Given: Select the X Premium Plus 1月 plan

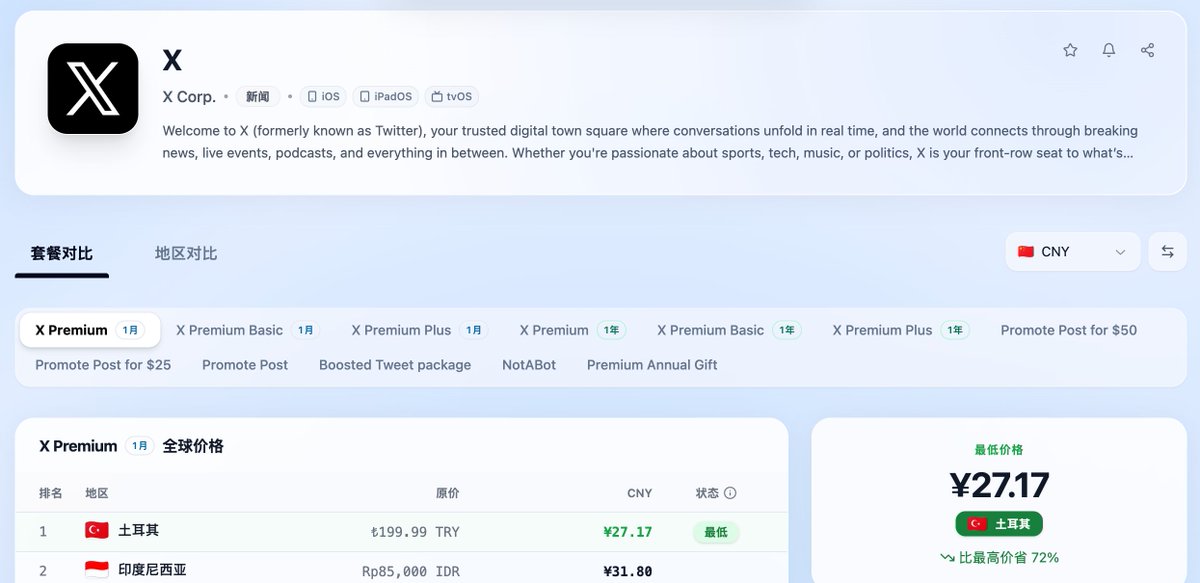Looking at the screenshot, I should pyautogui.click(x=420, y=330).
